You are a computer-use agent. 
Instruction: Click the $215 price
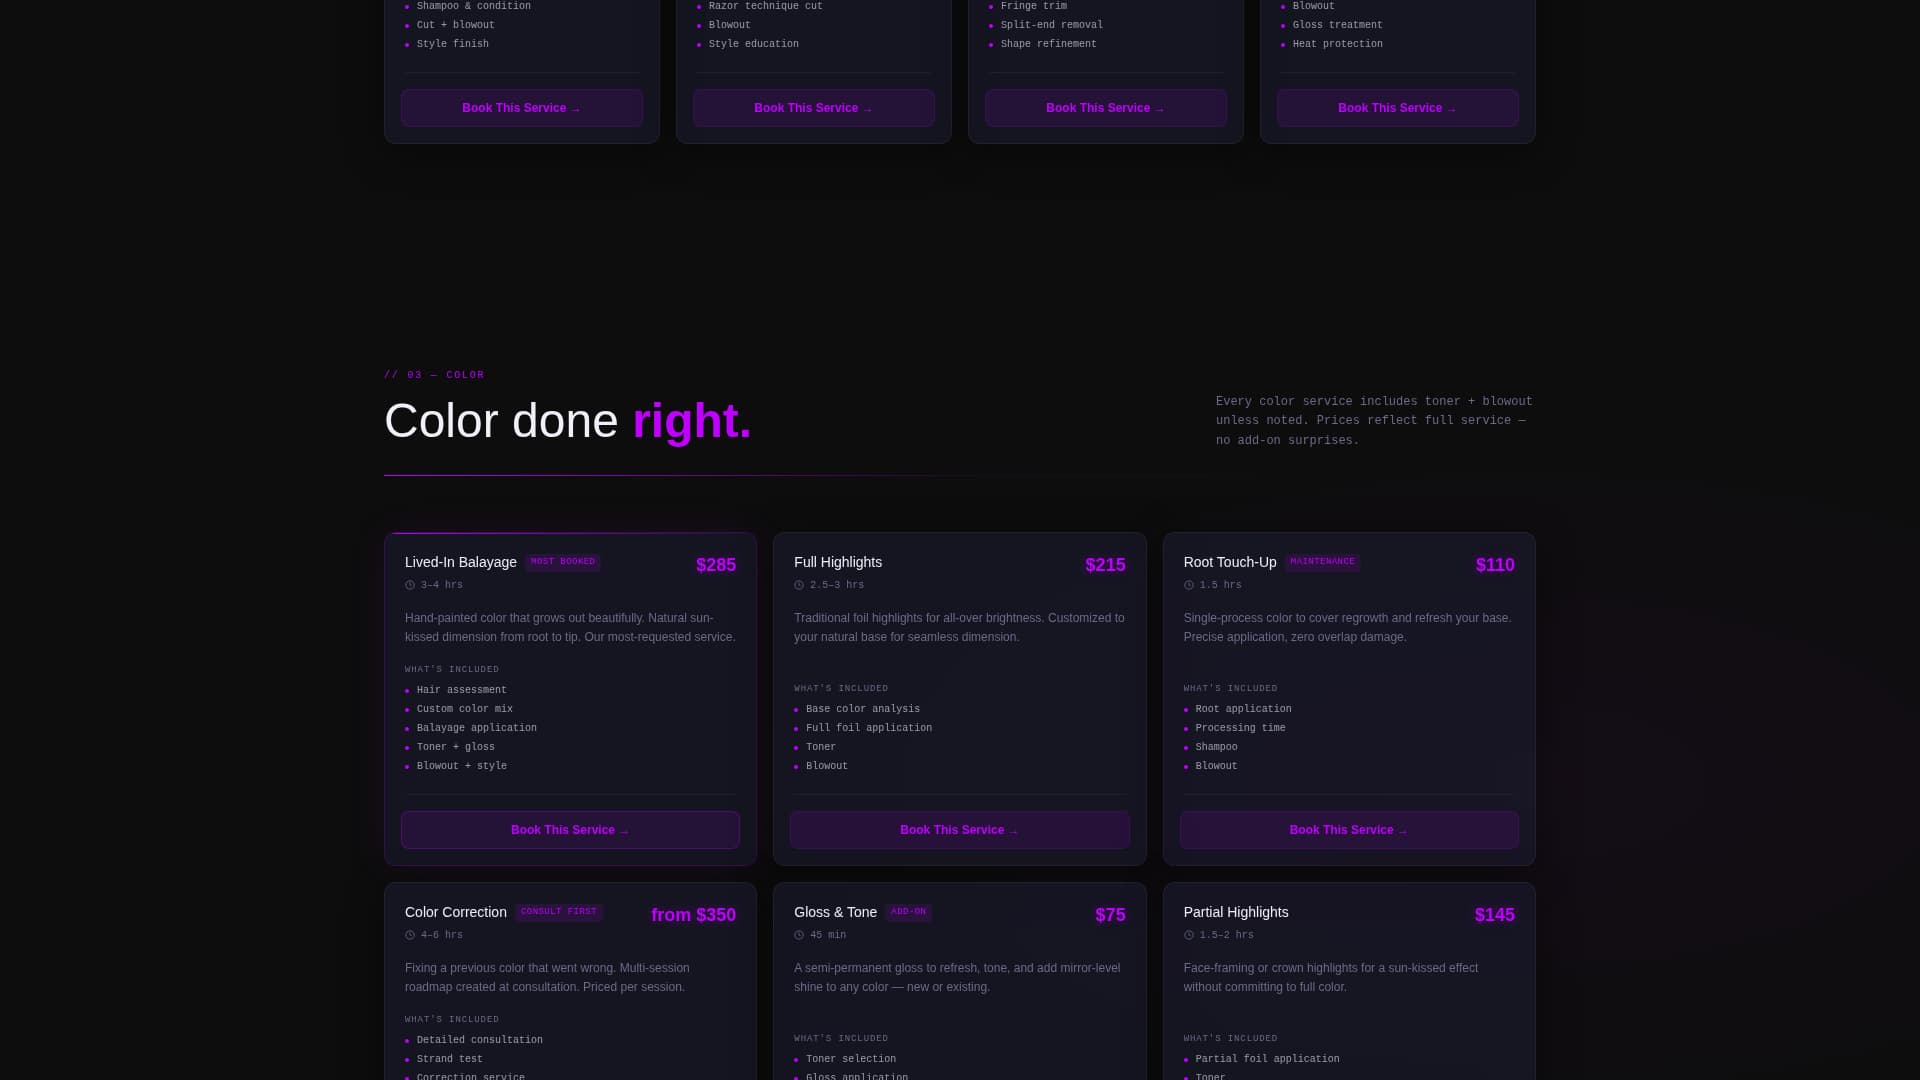click(1105, 565)
